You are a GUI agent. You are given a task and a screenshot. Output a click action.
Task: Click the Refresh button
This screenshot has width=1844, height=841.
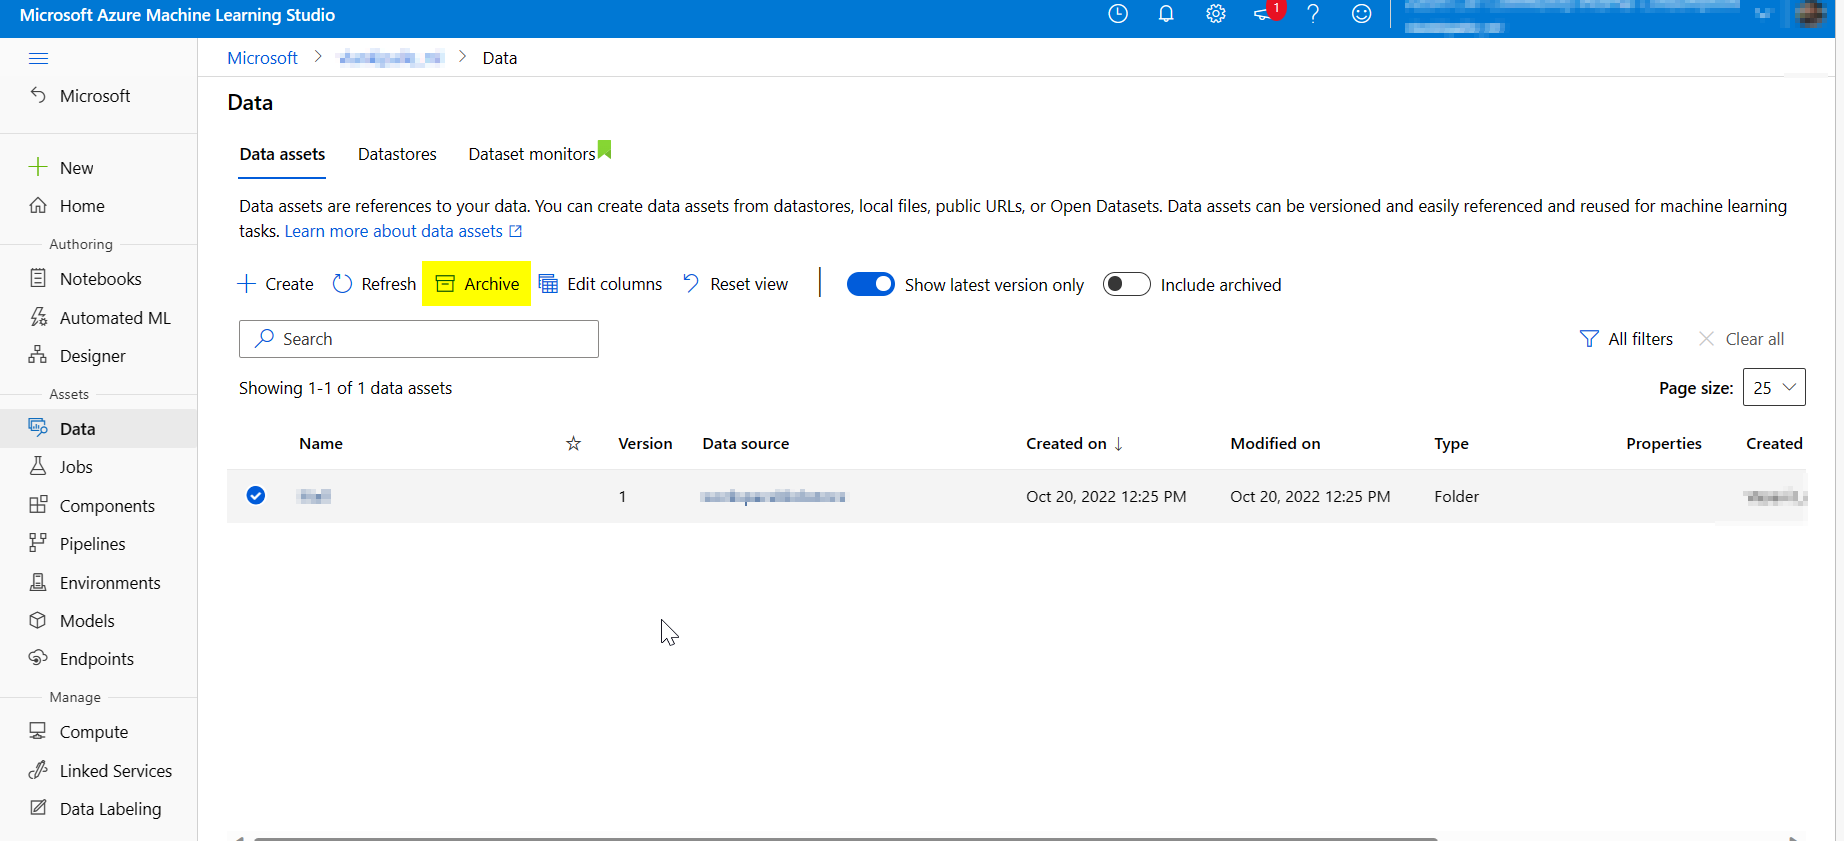(374, 284)
